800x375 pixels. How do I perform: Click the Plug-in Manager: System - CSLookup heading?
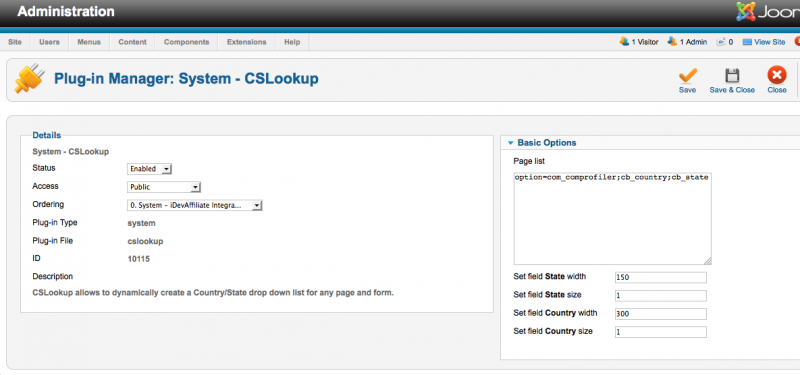click(186, 79)
